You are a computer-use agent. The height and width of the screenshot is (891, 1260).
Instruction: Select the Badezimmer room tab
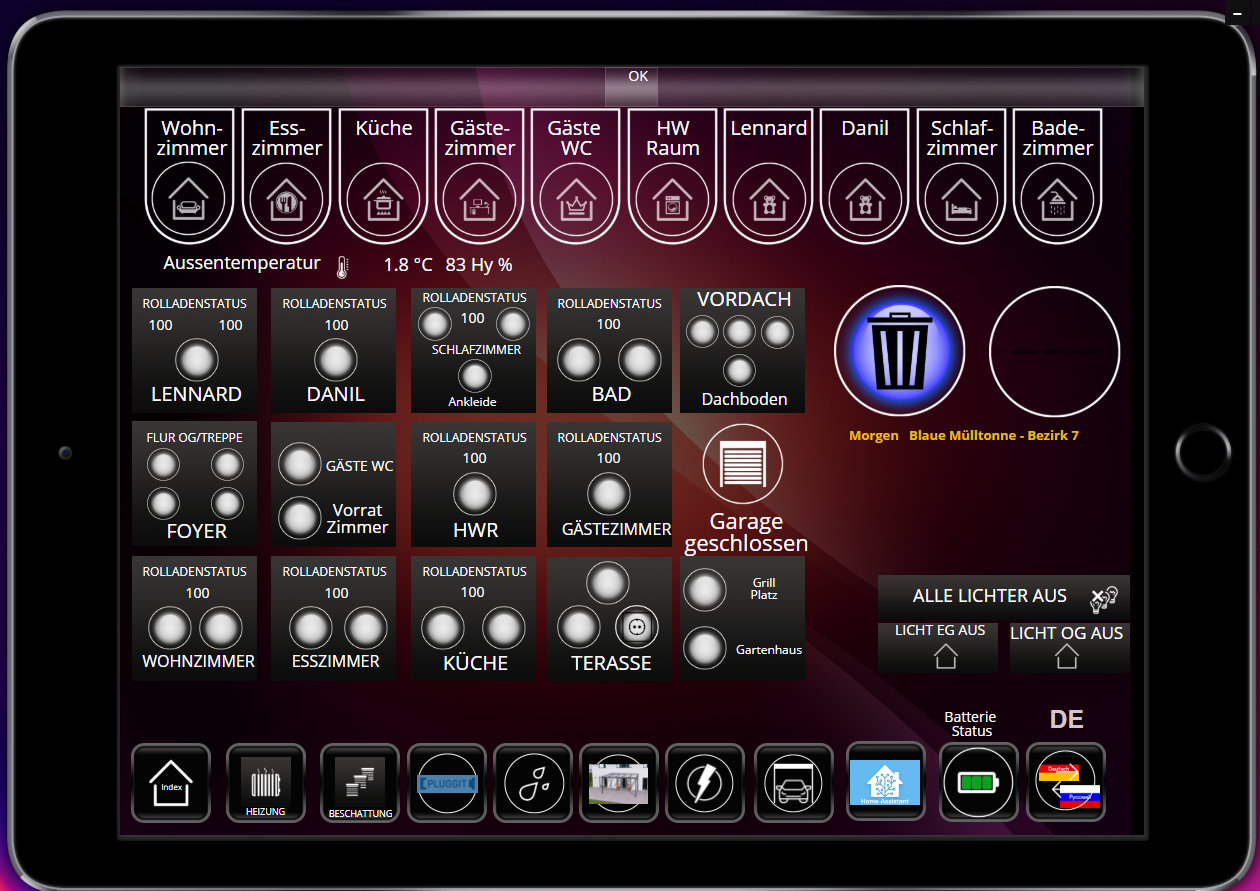[x=1057, y=175]
